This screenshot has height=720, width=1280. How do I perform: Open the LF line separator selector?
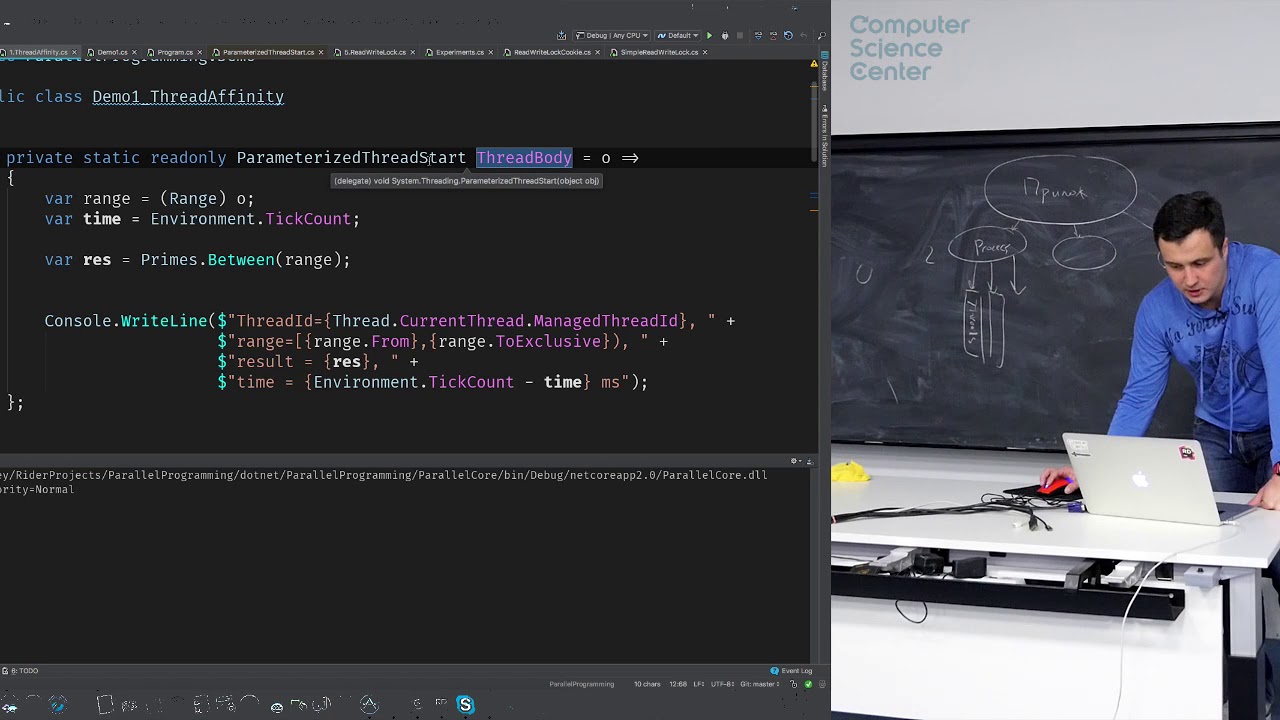pyautogui.click(x=699, y=684)
